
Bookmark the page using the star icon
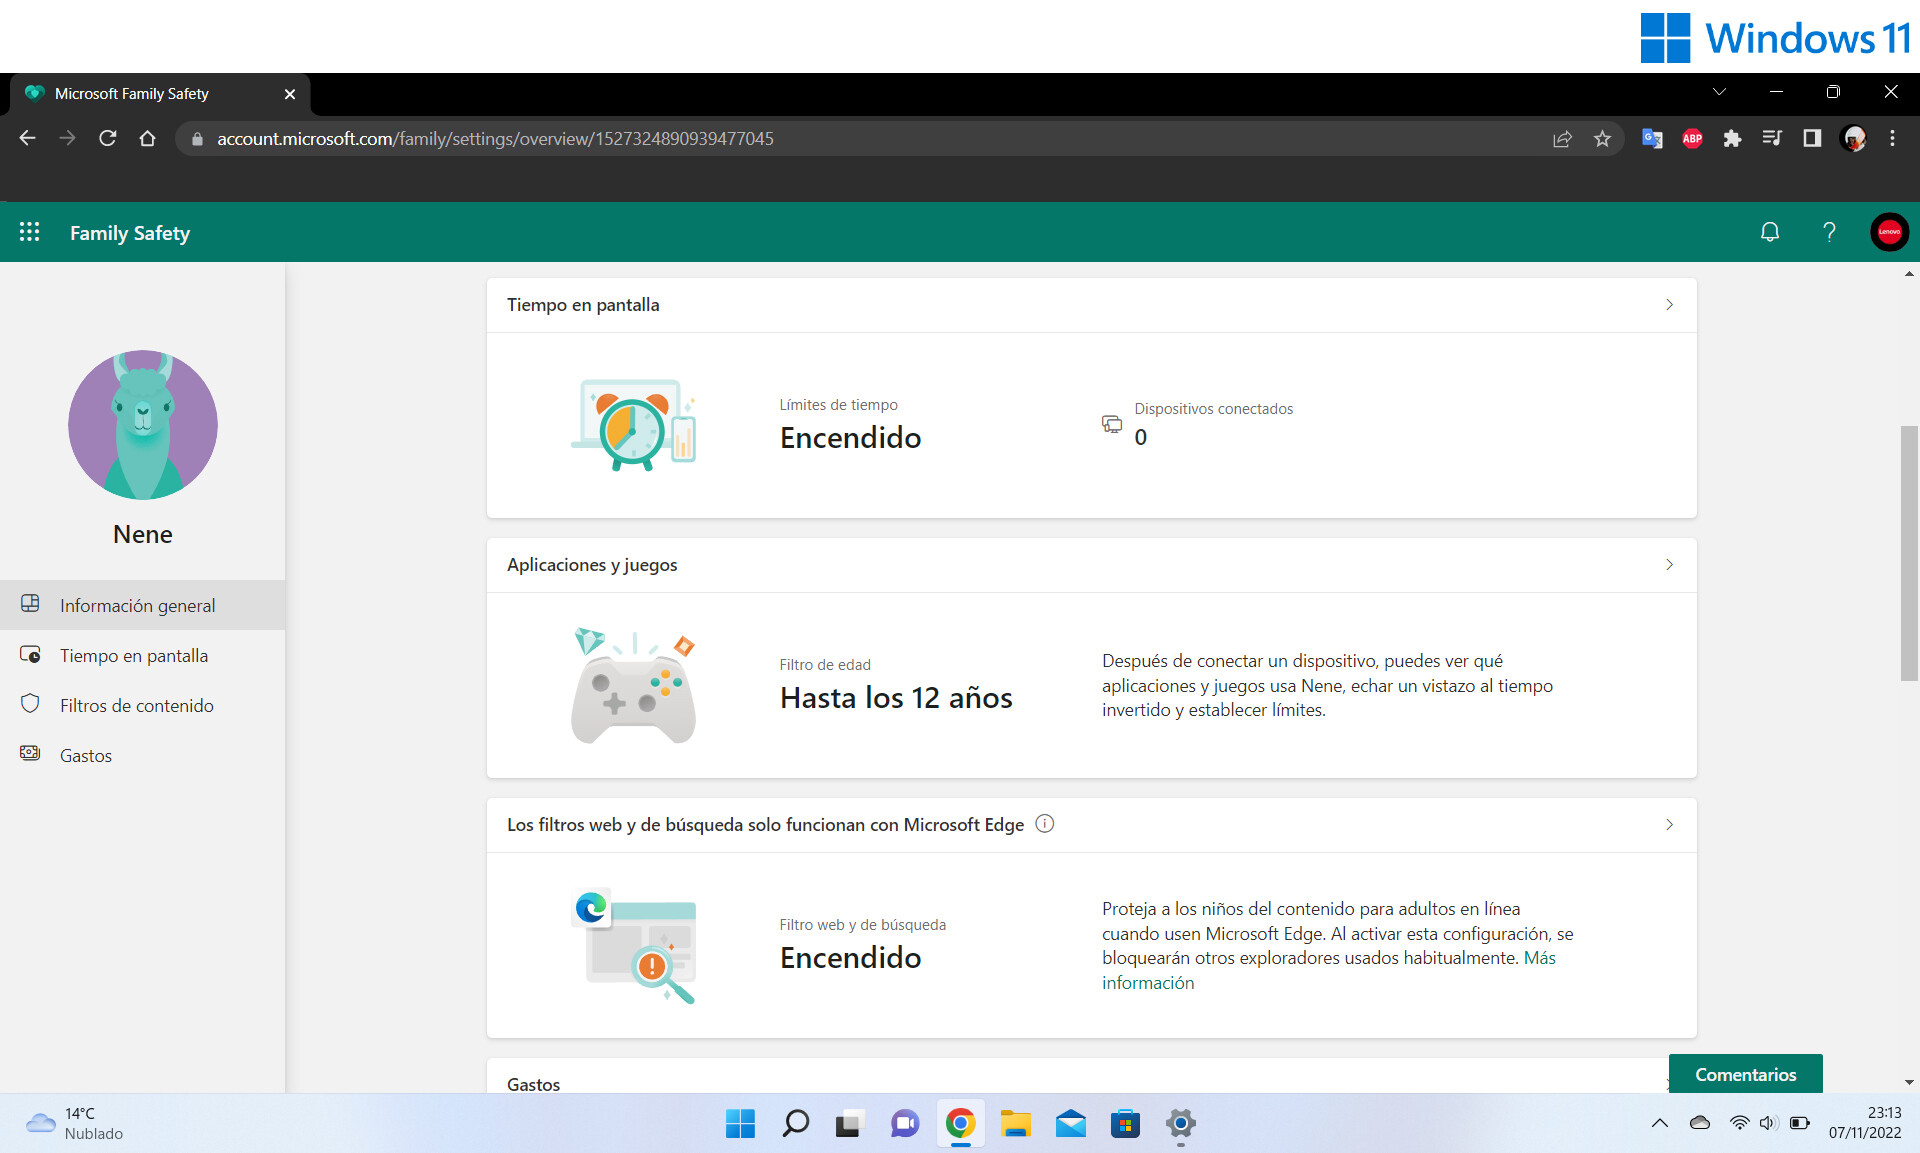point(1602,139)
